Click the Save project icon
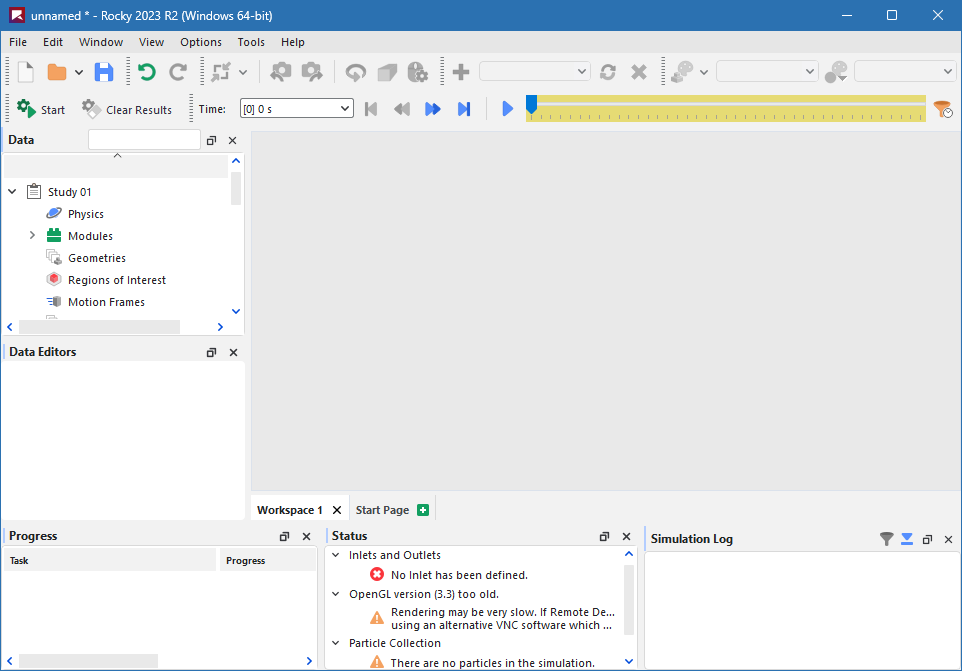The image size is (962, 671). 104,72
